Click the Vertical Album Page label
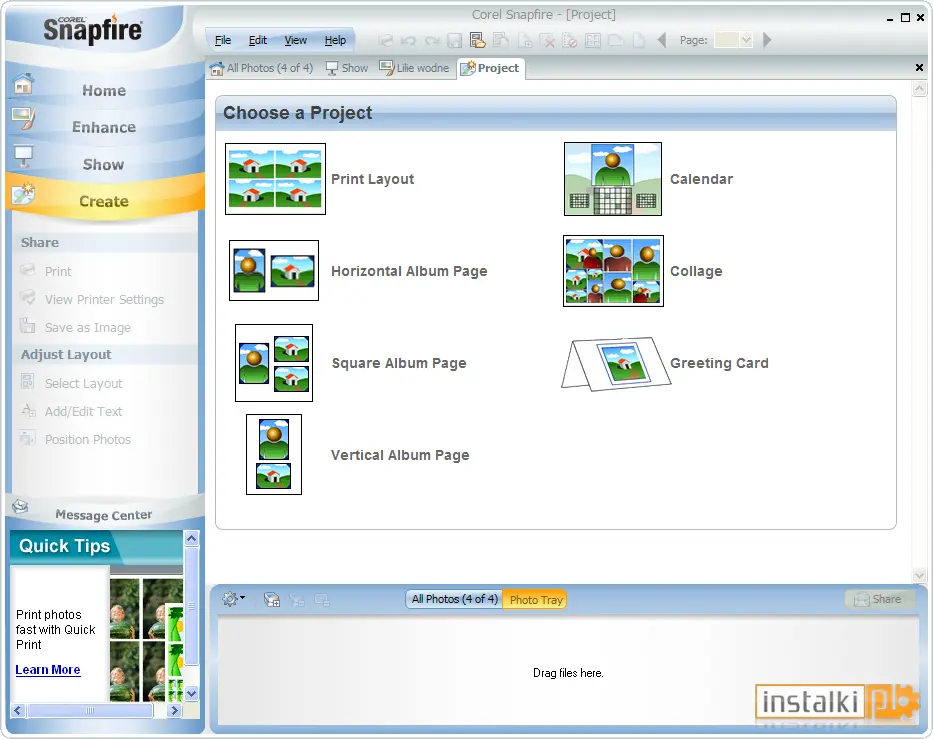 point(400,455)
